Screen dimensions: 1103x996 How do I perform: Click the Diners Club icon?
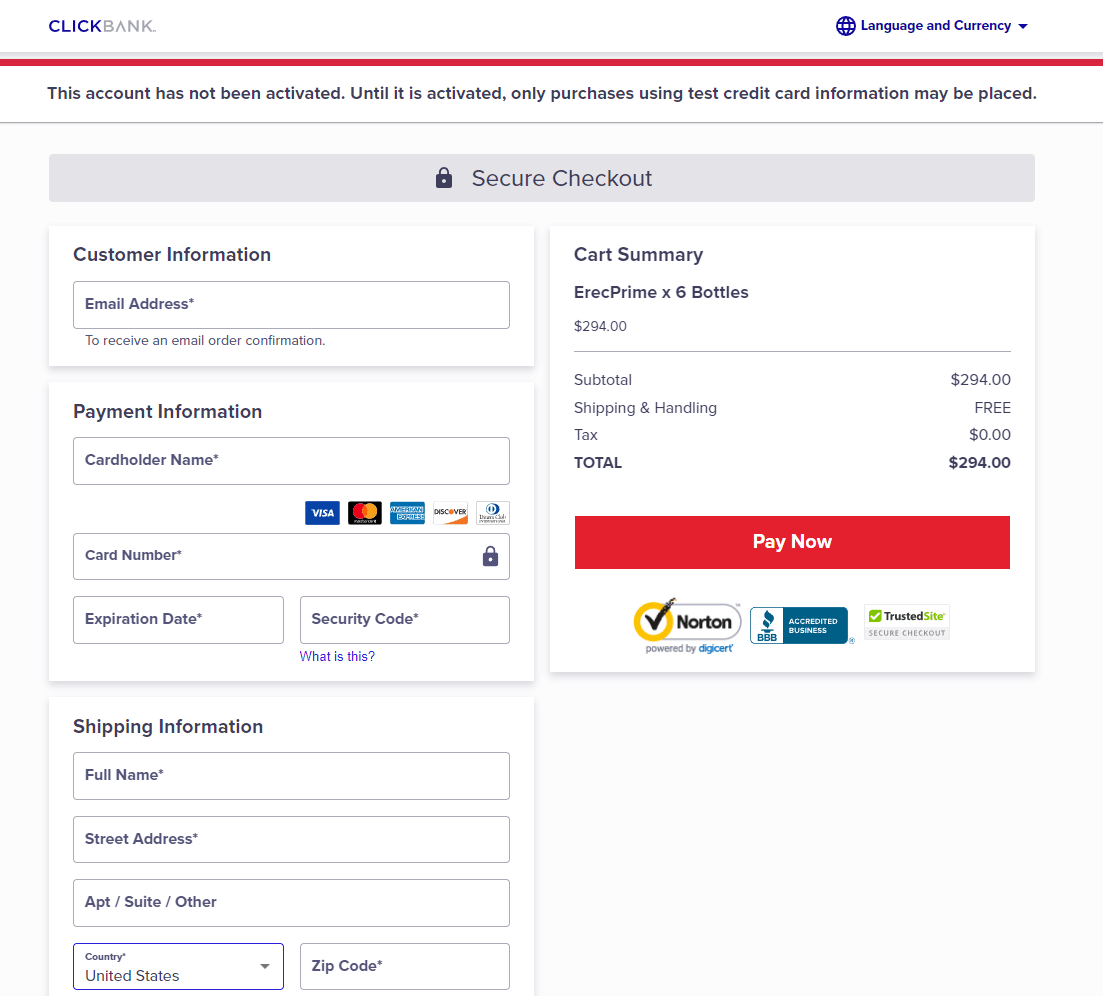(491, 512)
